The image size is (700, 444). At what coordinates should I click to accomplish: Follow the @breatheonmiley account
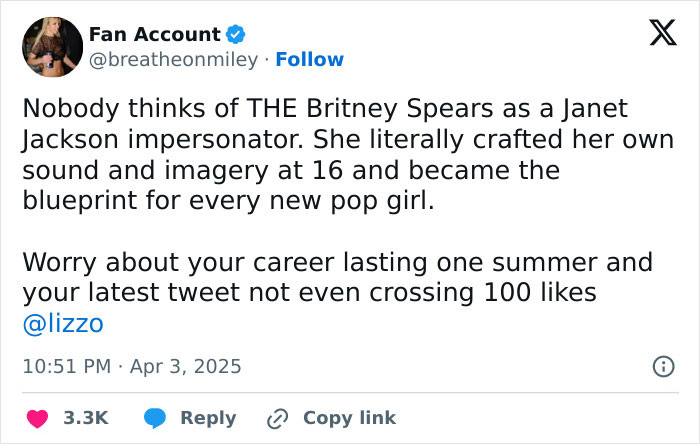(309, 60)
